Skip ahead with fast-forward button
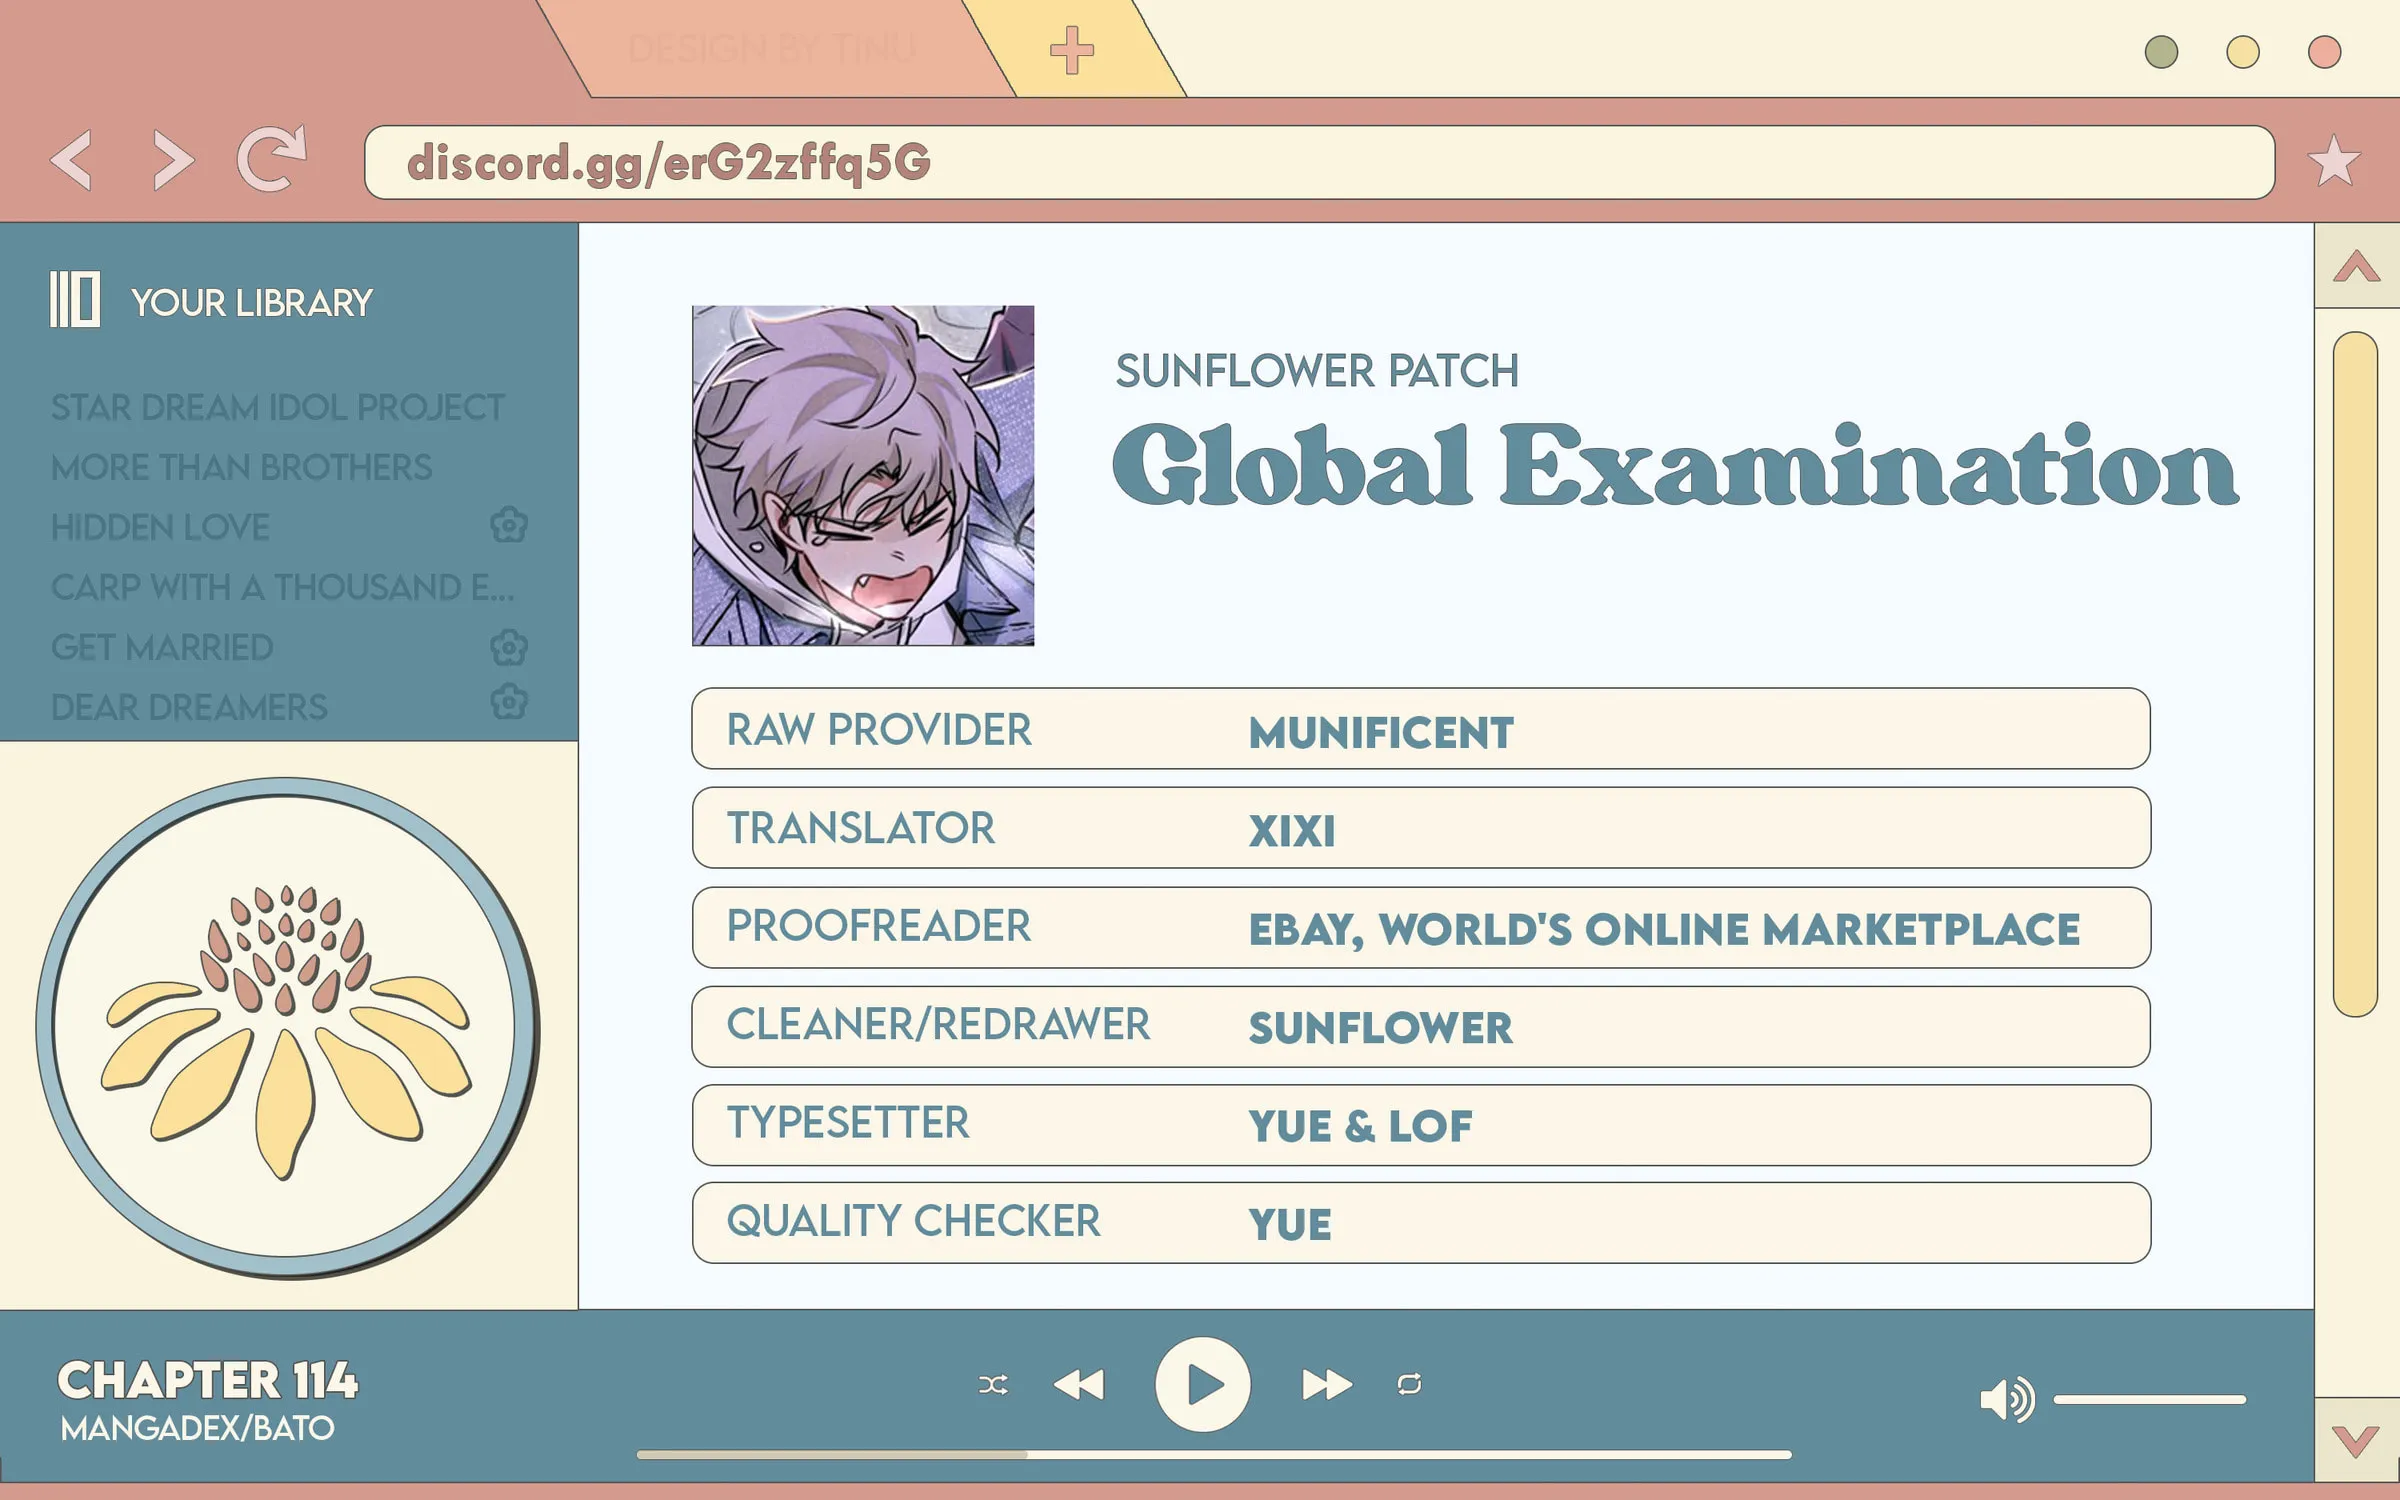The width and height of the screenshot is (2400, 1500). 1327,1385
